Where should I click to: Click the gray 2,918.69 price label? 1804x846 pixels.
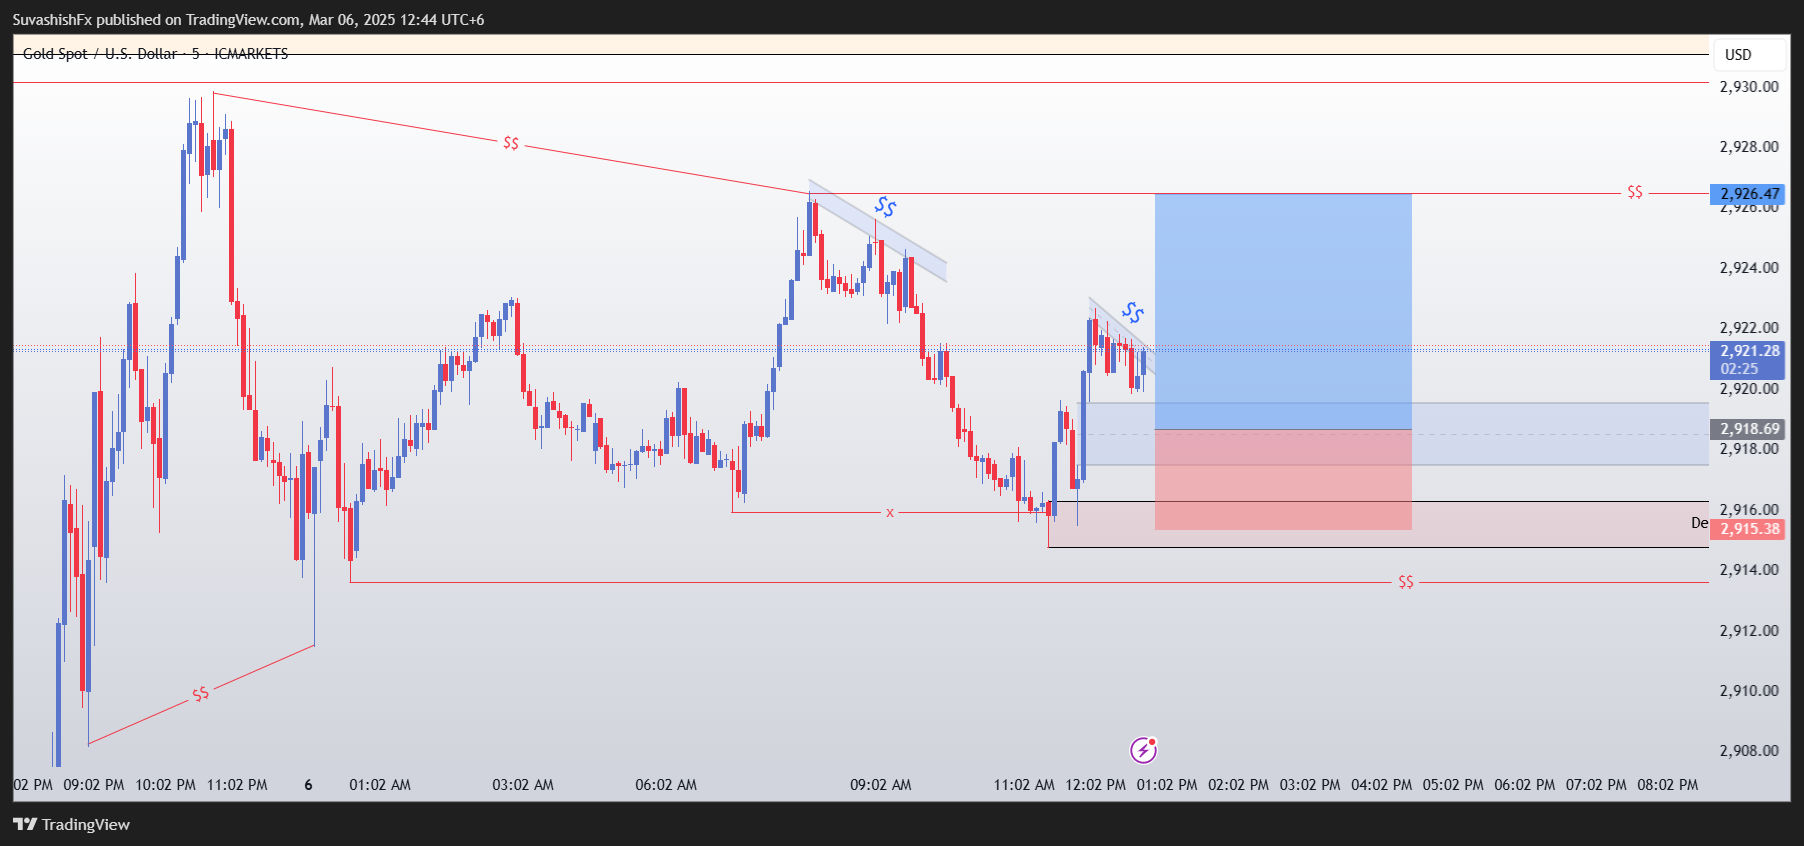click(1747, 429)
